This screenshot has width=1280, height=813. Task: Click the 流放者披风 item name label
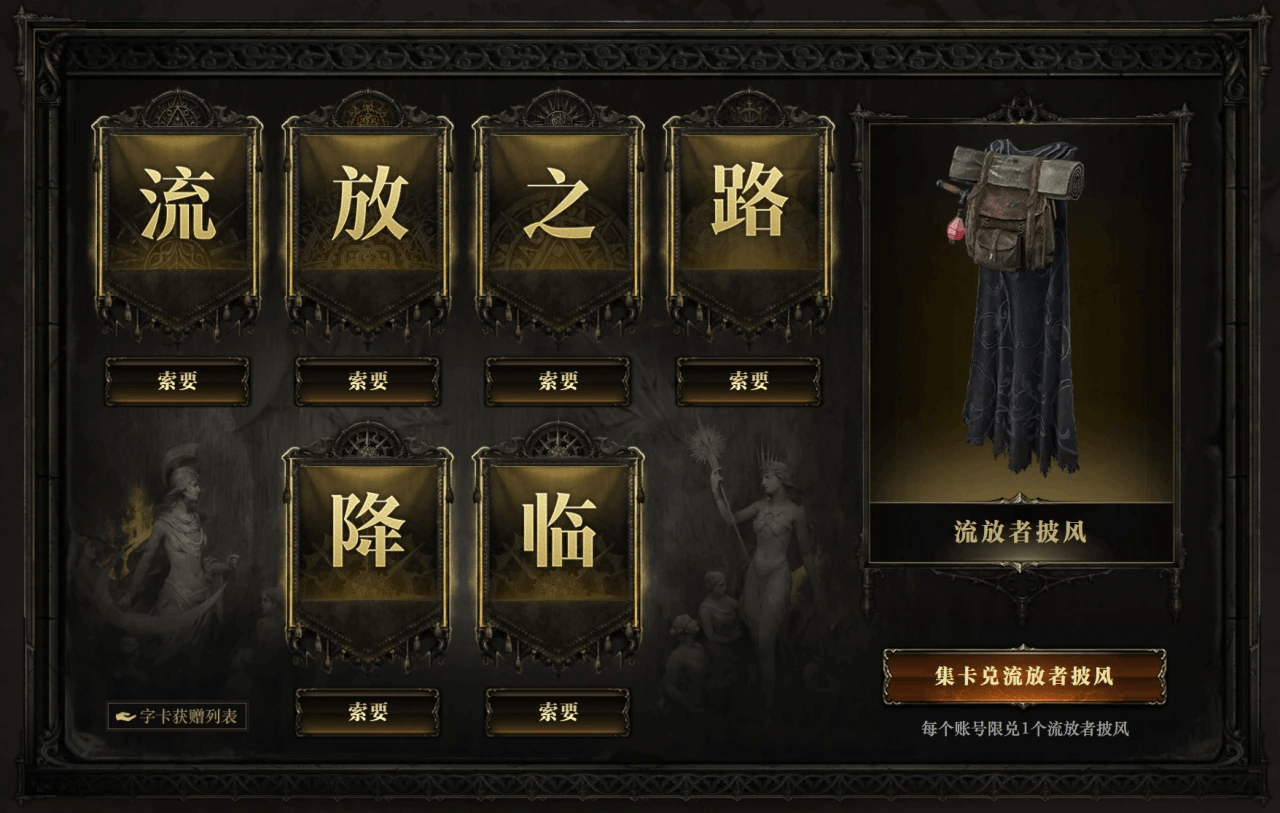tap(1021, 532)
